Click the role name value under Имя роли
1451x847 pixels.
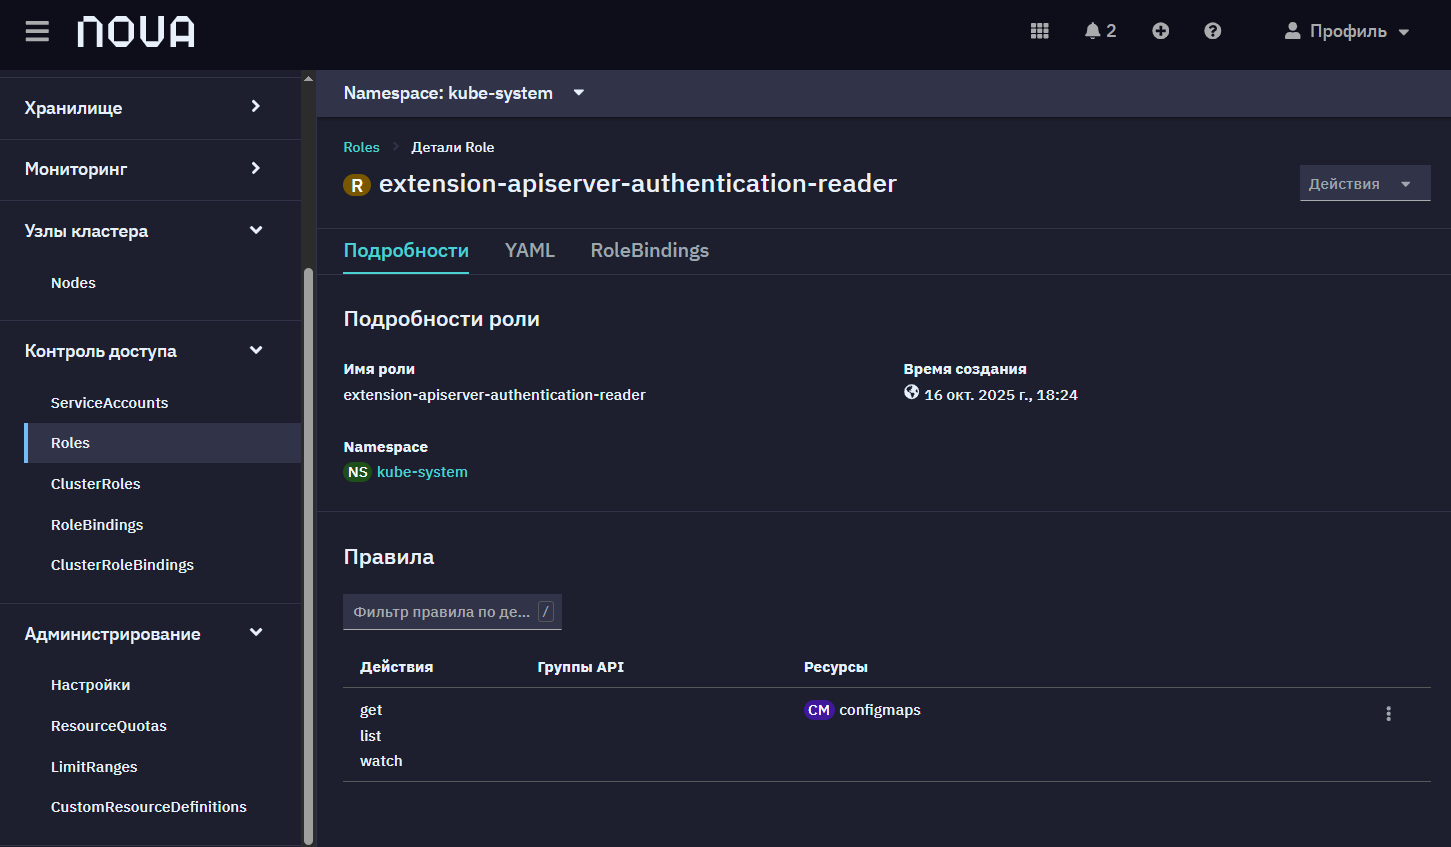point(494,395)
